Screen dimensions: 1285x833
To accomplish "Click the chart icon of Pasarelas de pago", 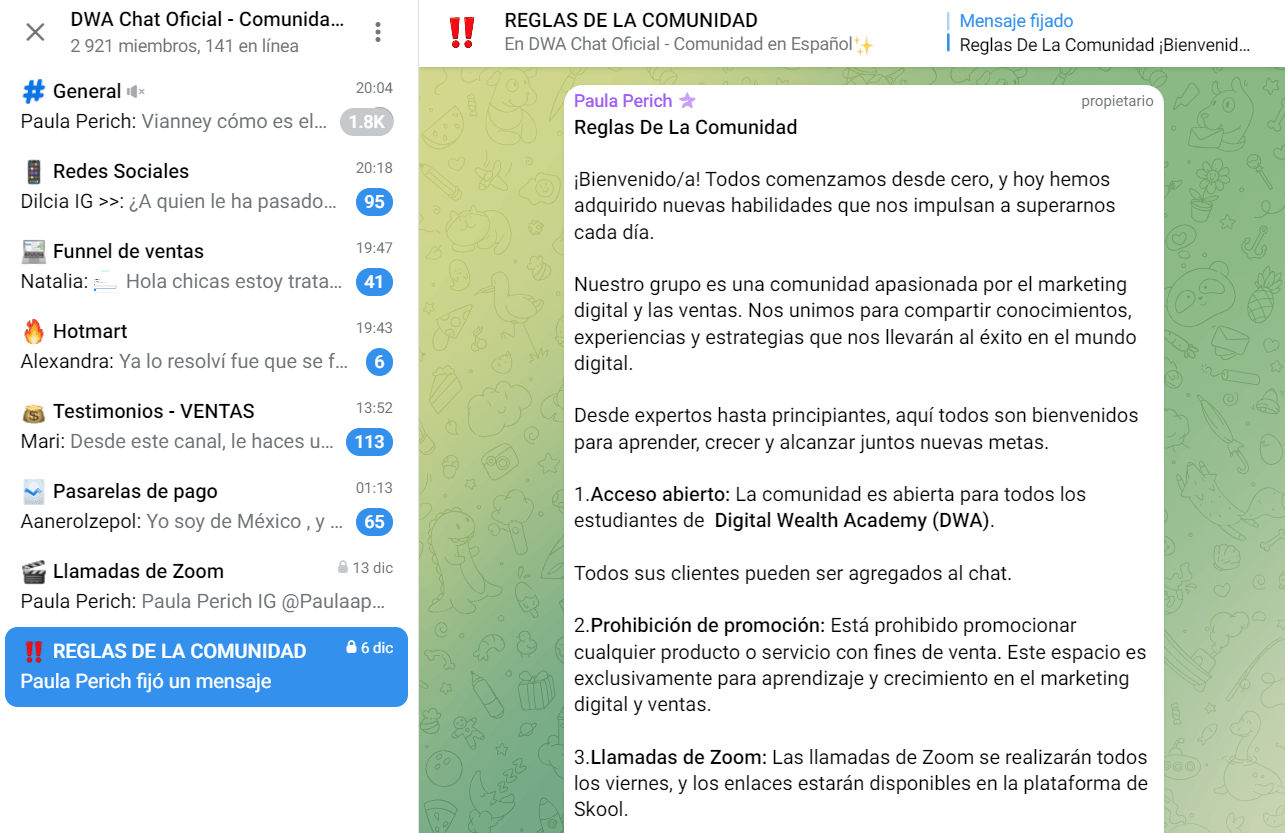I will click(x=33, y=491).
